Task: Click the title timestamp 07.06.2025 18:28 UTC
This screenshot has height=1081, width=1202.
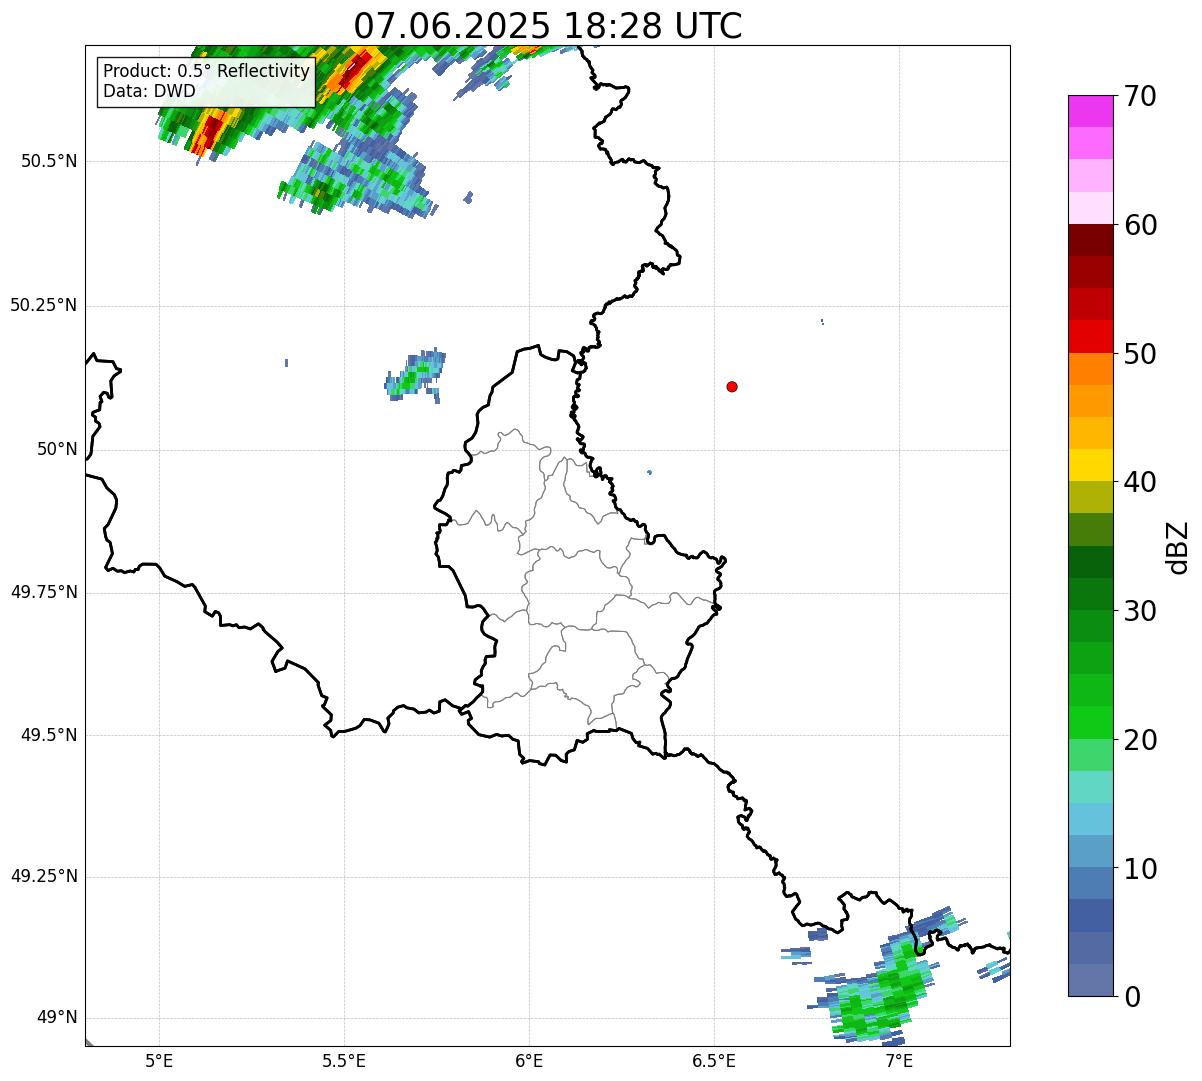Action: click(548, 26)
